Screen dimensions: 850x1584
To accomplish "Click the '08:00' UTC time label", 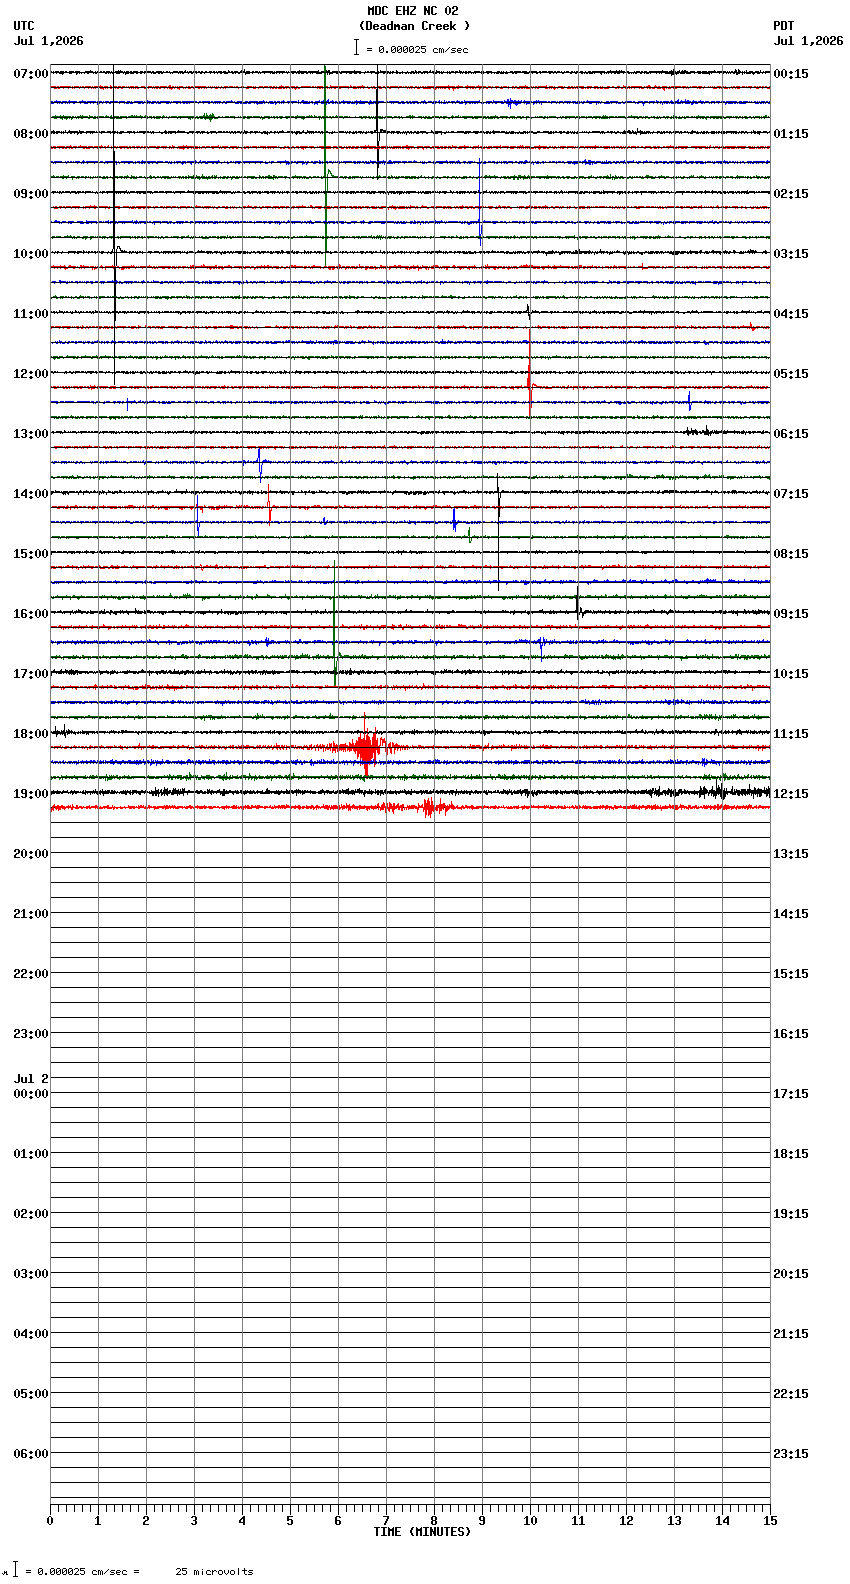I will coord(31,134).
